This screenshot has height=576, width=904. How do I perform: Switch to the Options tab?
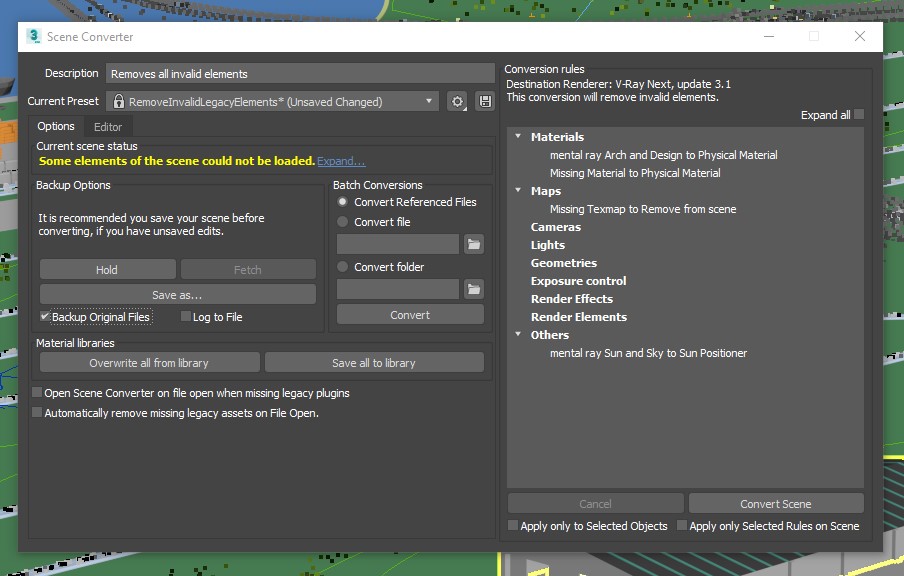pos(56,126)
